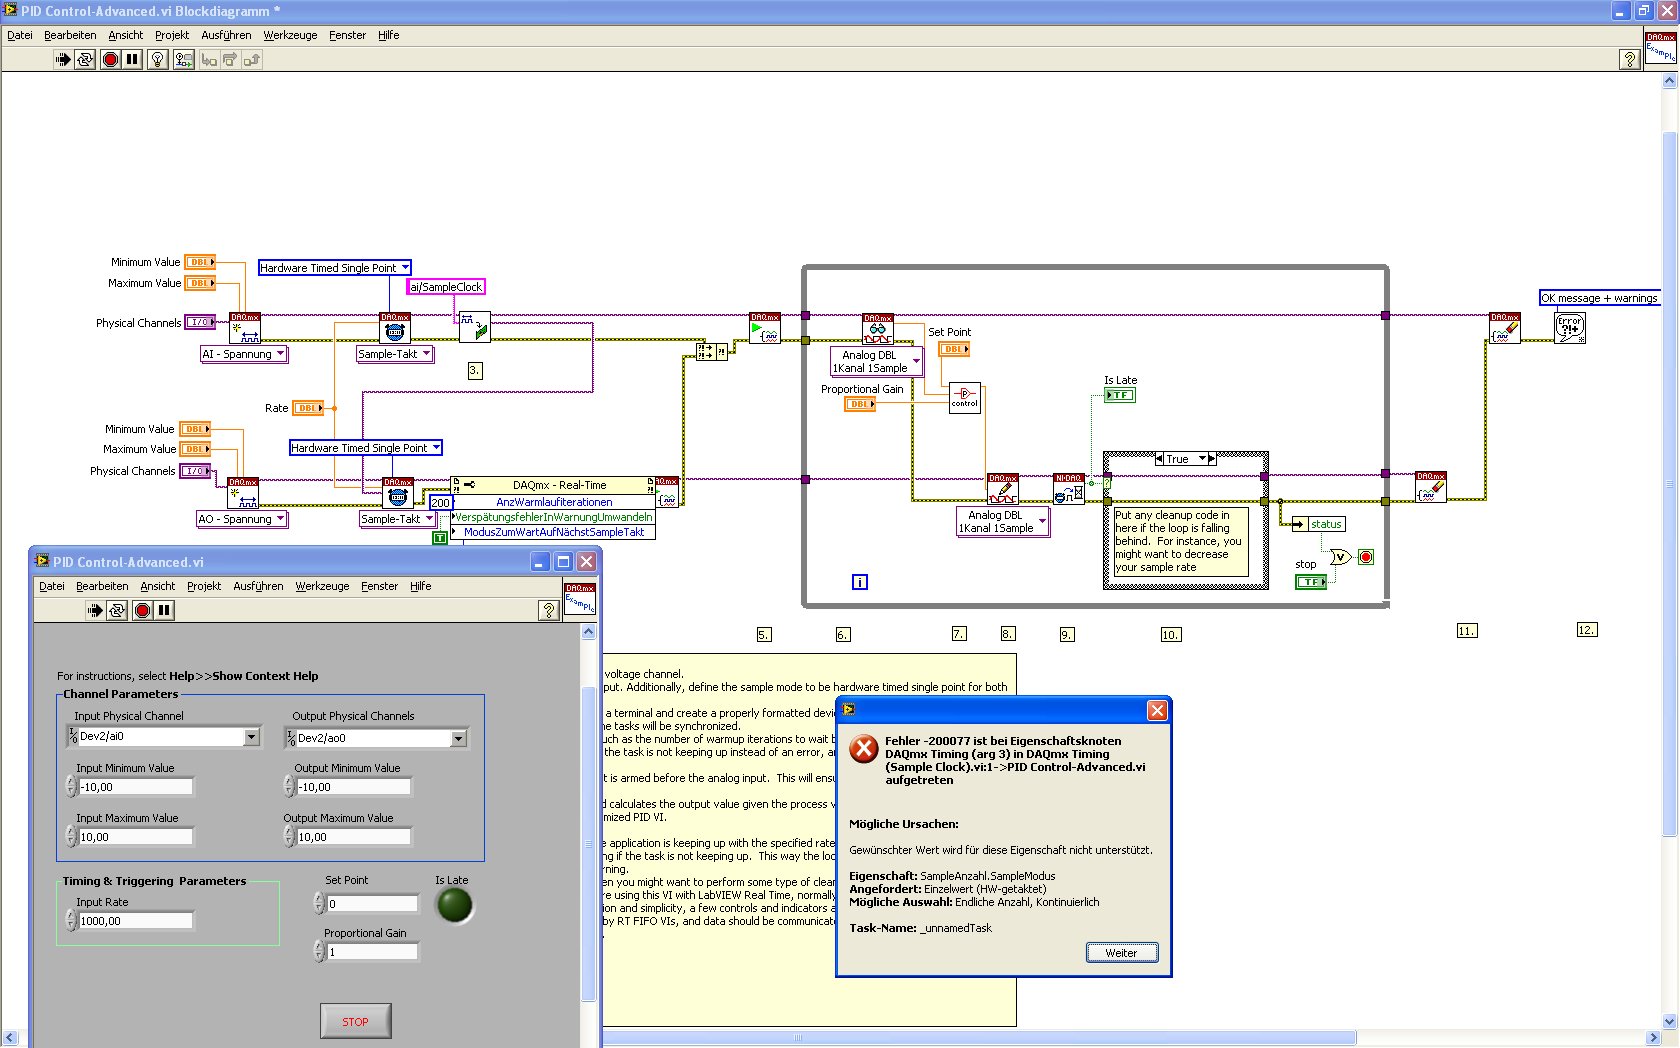Viewport: 1680px width, 1048px height.
Task: Select the DAQmx Read node in loop
Action: (878, 329)
